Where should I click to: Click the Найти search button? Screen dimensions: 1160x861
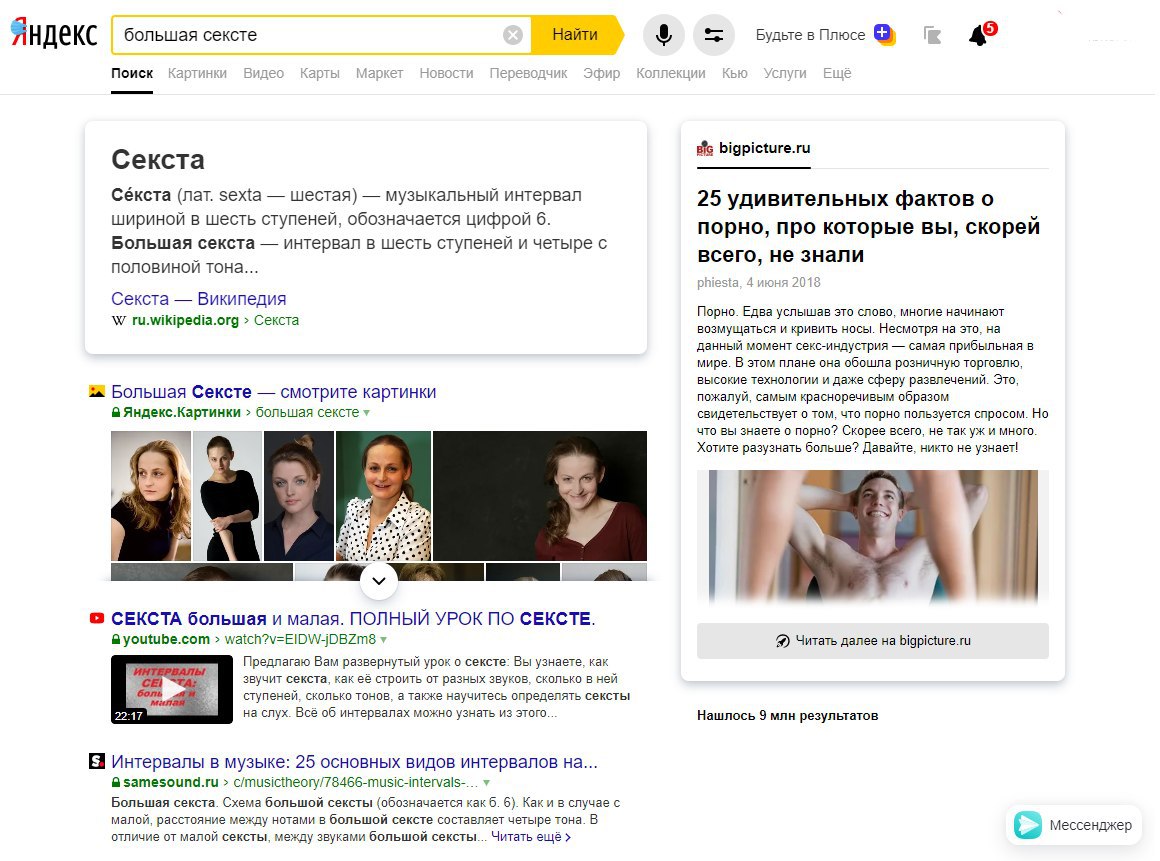(x=575, y=35)
